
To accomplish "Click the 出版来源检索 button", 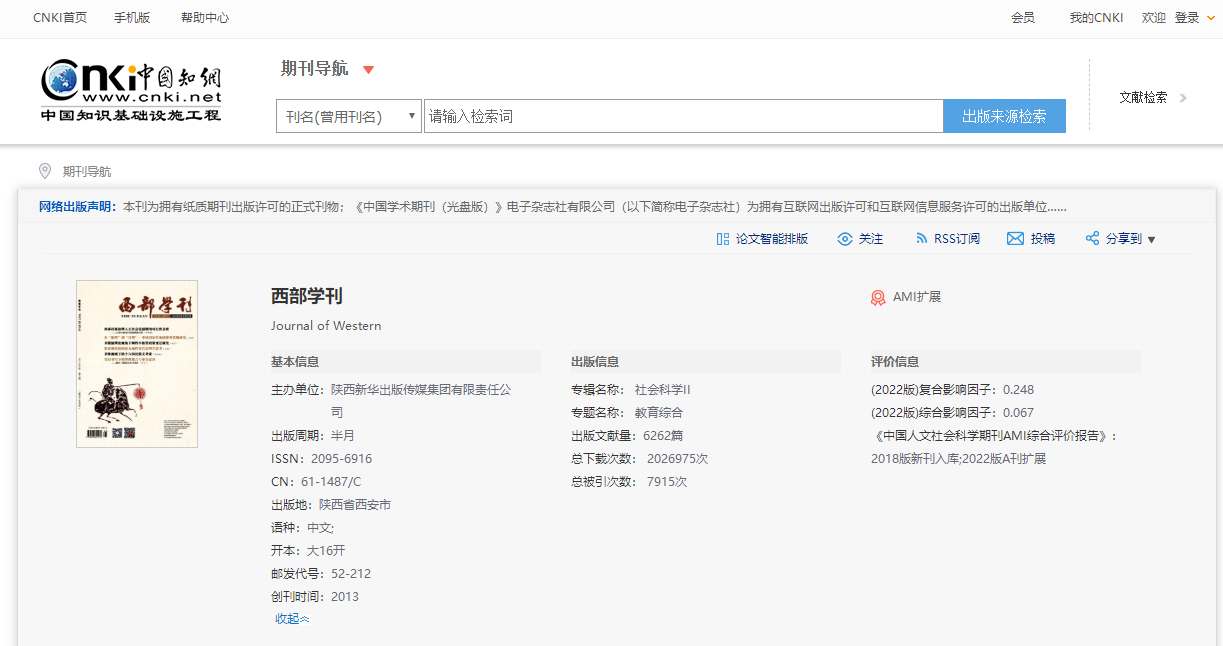I will click(1004, 116).
